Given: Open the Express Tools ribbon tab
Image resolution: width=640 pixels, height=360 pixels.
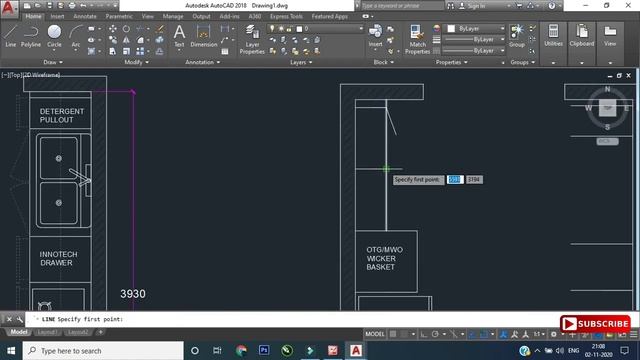Looking at the screenshot, I should click(286, 16).
